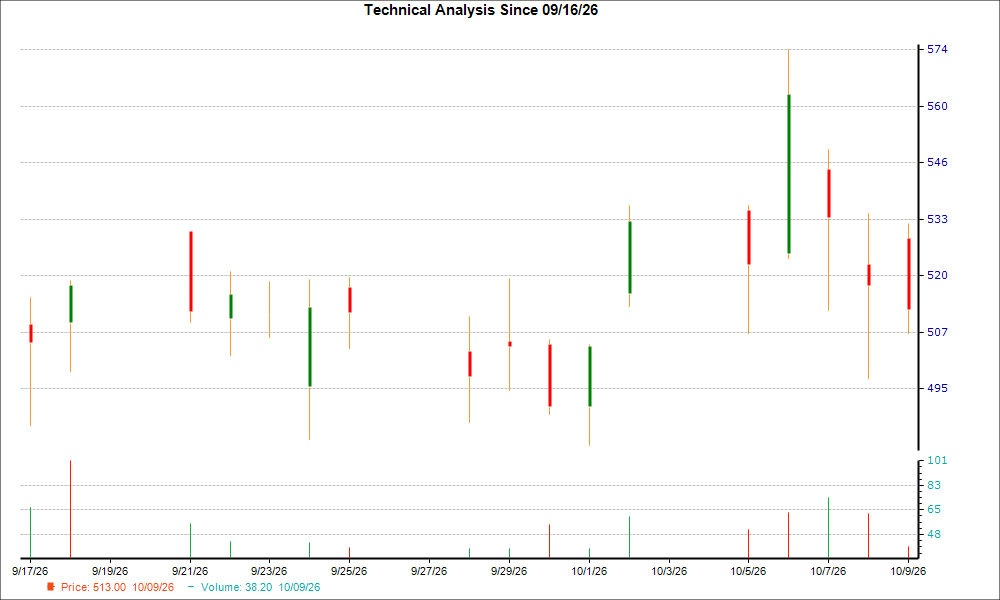
Task: Click the 65 volume axis label
Action: (x=934, y=509)
